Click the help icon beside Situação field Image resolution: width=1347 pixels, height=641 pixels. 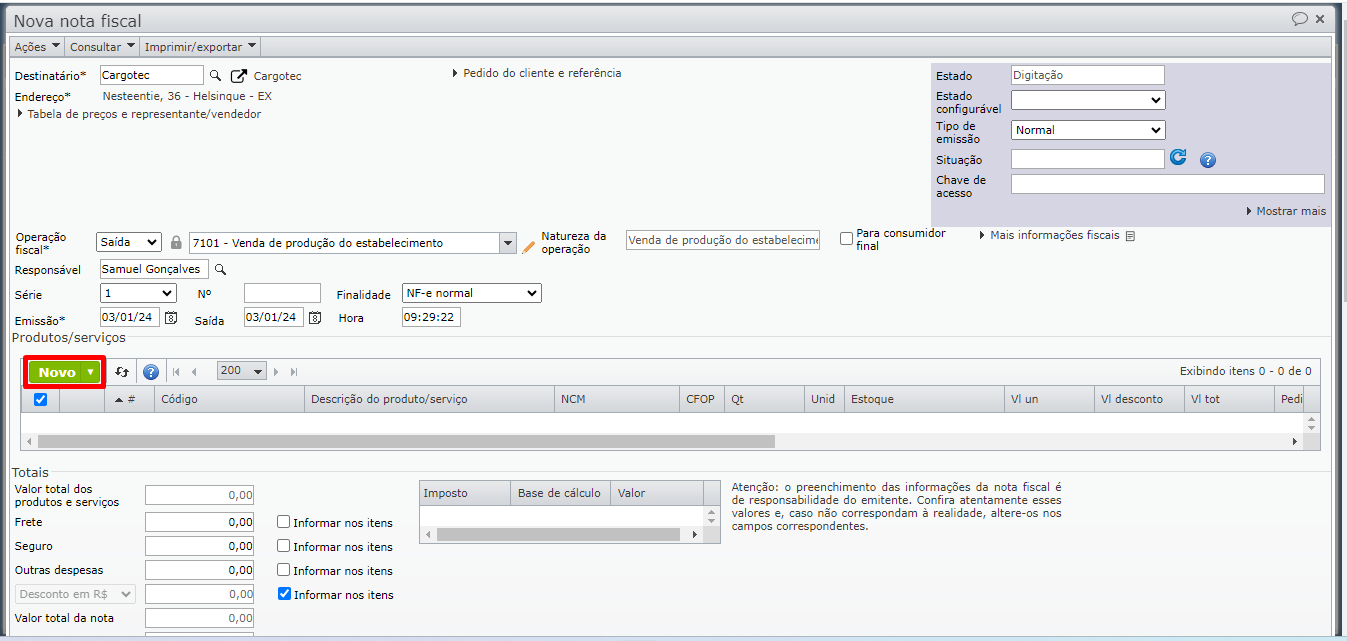[x=1207, y=160]
